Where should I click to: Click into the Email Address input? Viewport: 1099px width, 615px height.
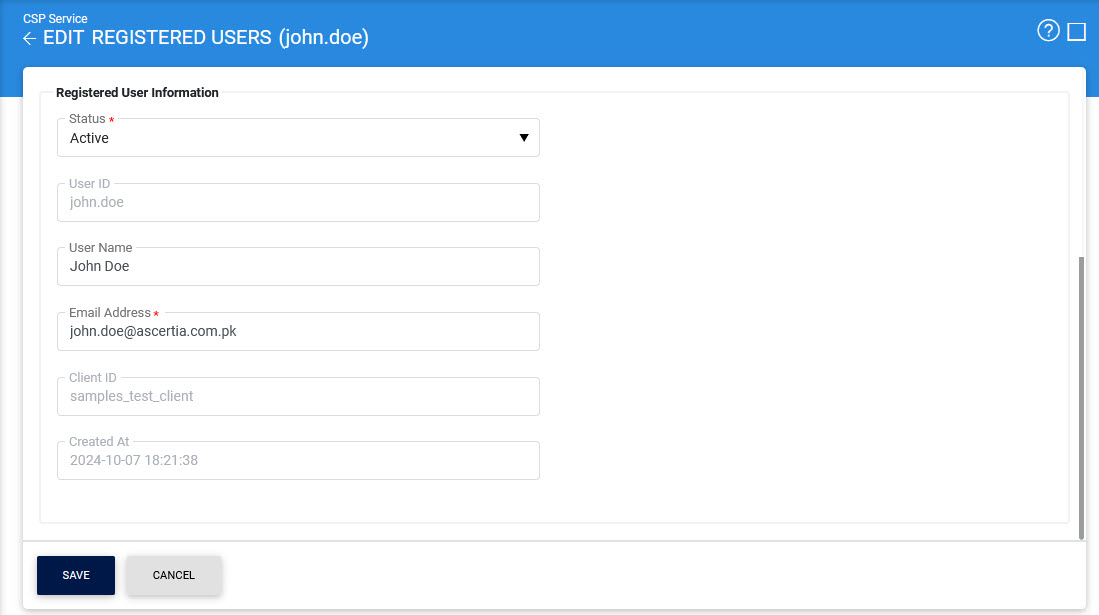click(298, 332)
